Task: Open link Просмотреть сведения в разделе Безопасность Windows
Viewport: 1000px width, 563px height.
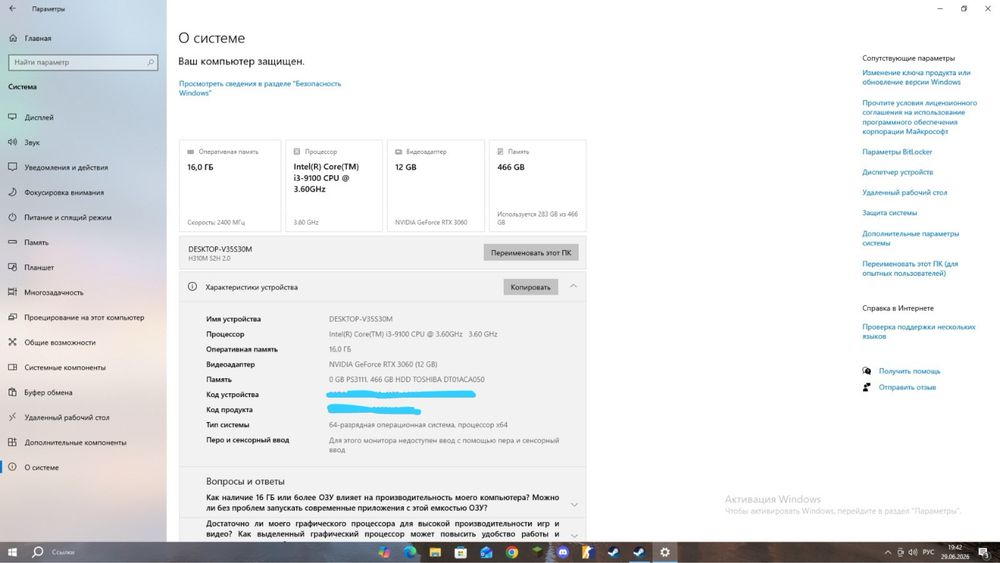Action: 260,88
